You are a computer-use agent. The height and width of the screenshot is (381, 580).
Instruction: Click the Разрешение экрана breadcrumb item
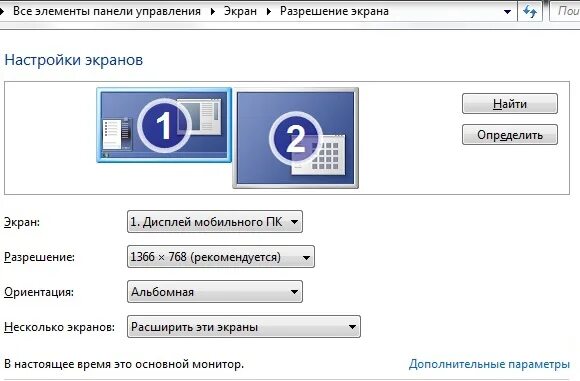[334, 11]
